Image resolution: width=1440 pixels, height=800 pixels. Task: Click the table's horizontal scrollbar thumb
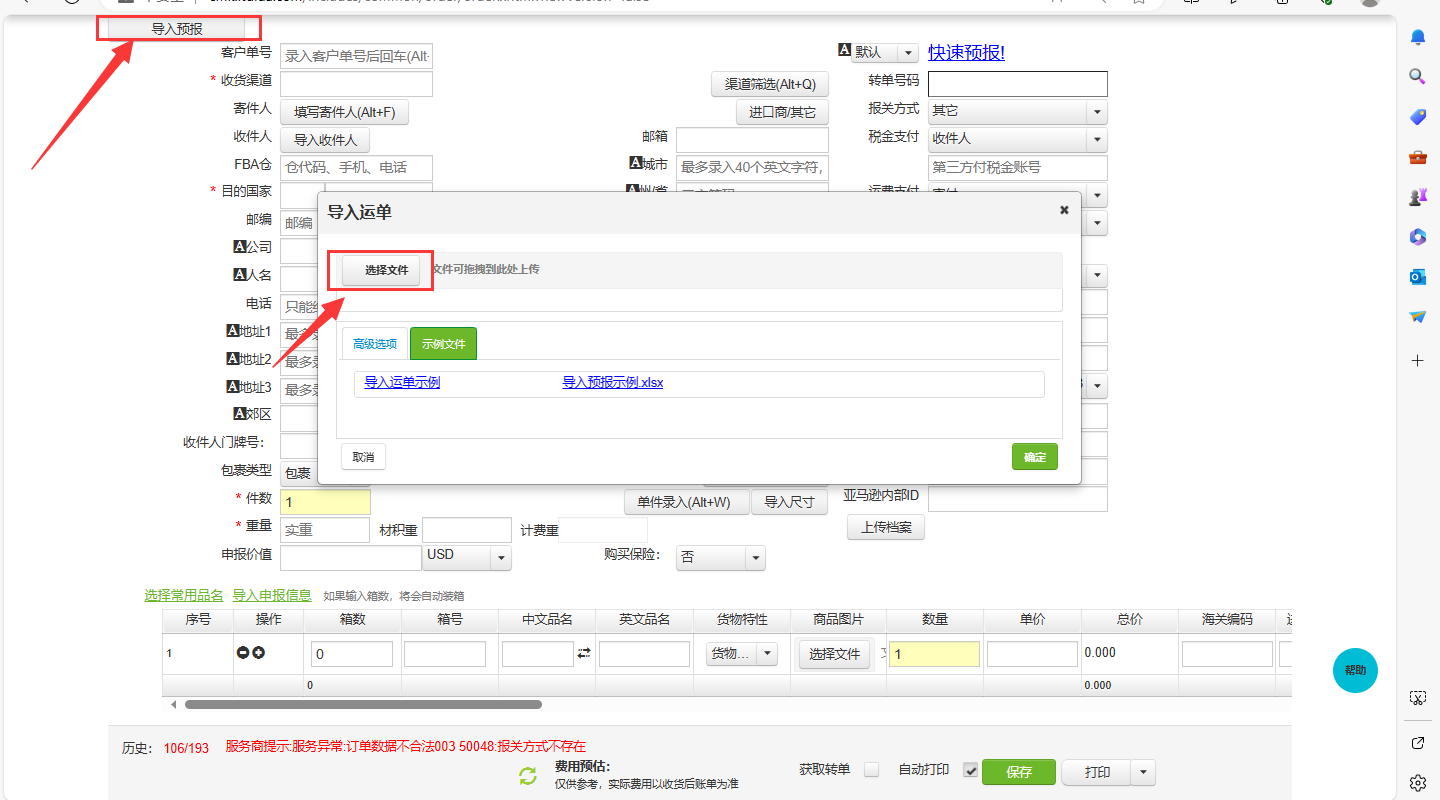[x=363, y=705]
